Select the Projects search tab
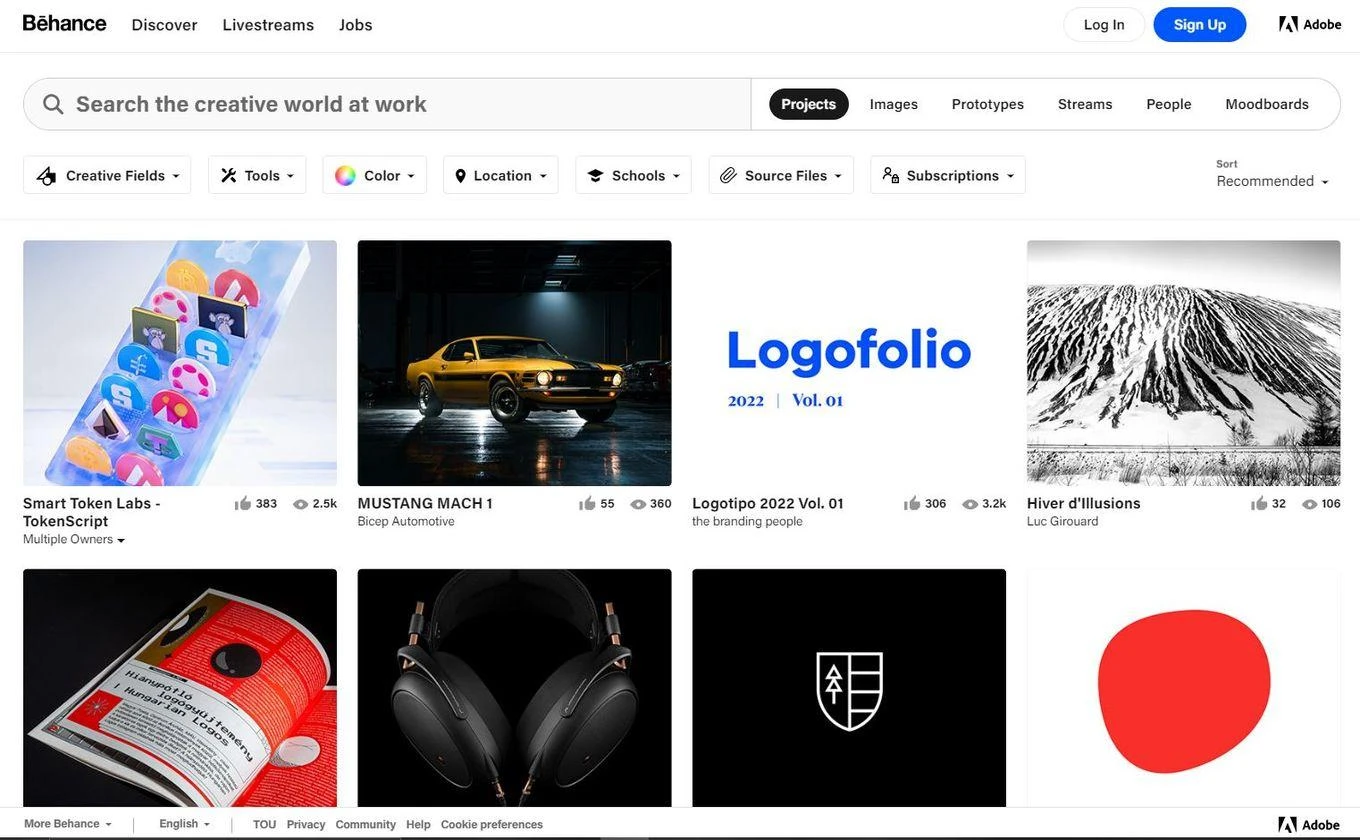 tap(809, 104)
